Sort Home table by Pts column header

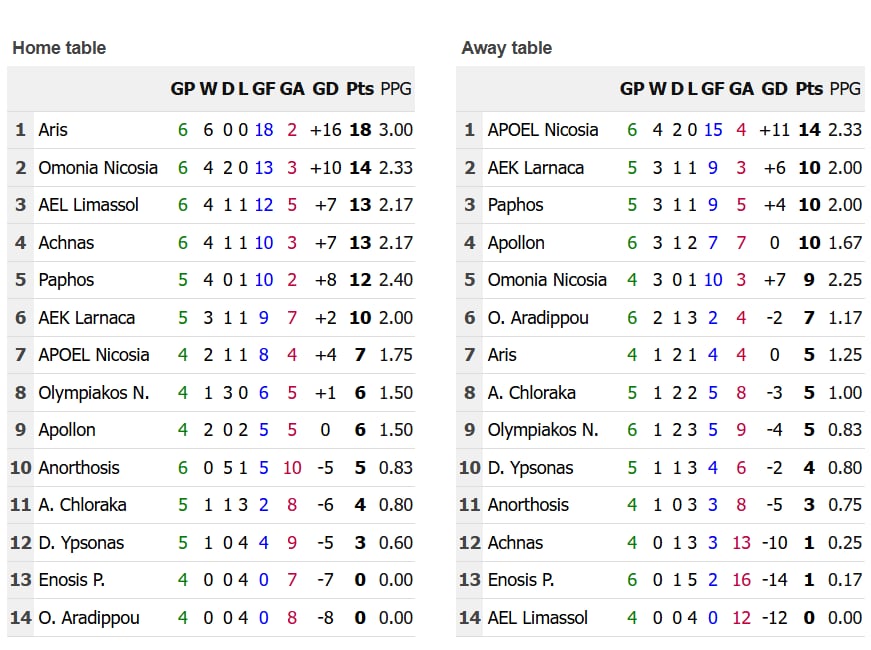pos(360,89)
